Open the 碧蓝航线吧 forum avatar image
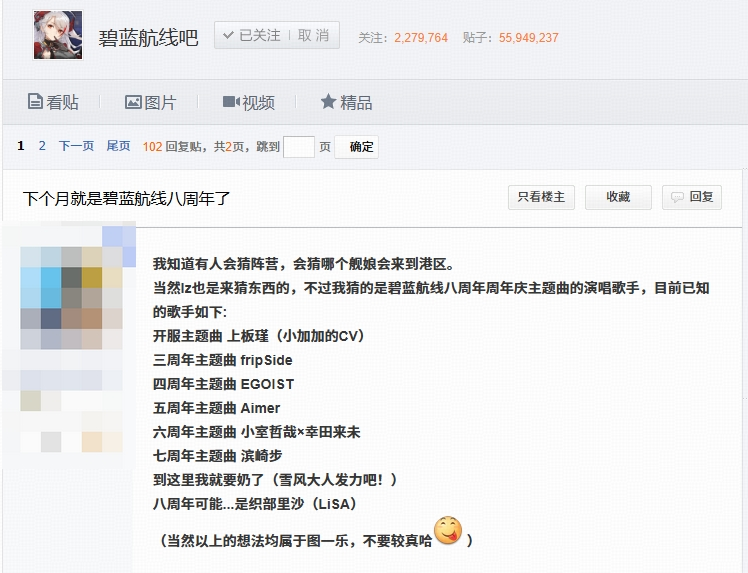 [x=58, y=35]
